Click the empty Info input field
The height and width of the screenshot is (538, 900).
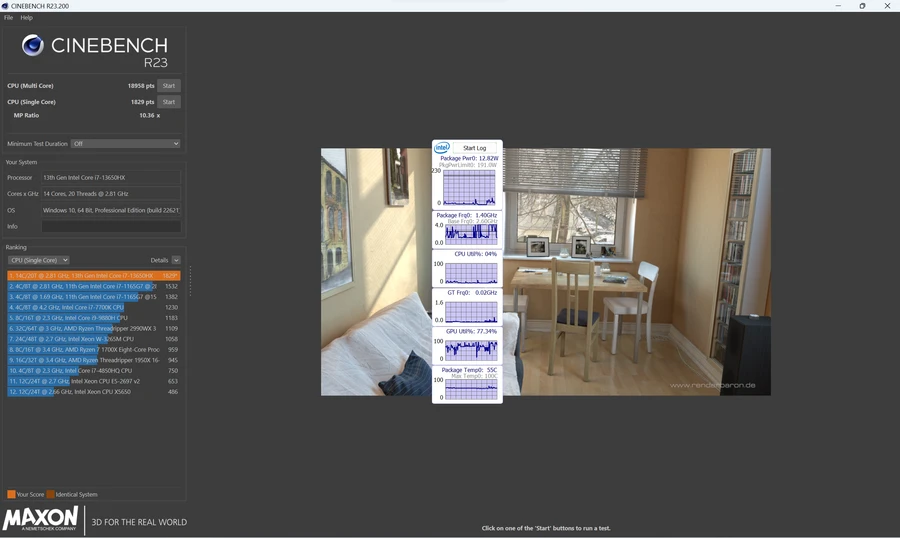pyautogui.click(x=111, y=226)
